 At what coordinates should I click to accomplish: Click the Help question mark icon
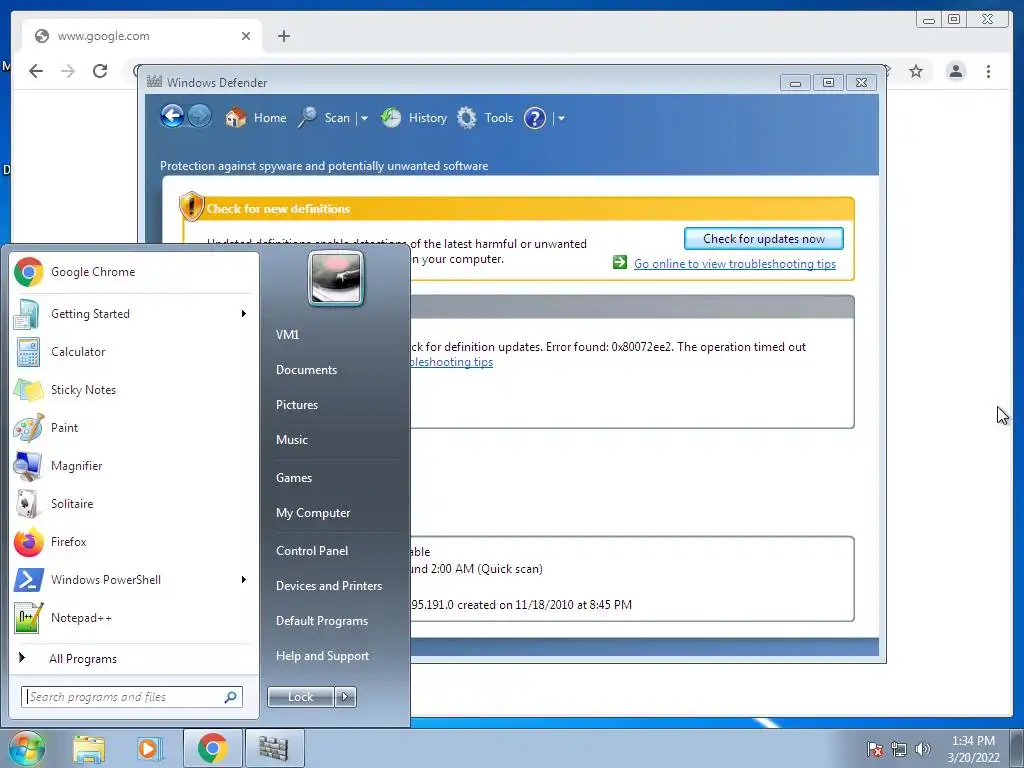(x=535, y=118)
